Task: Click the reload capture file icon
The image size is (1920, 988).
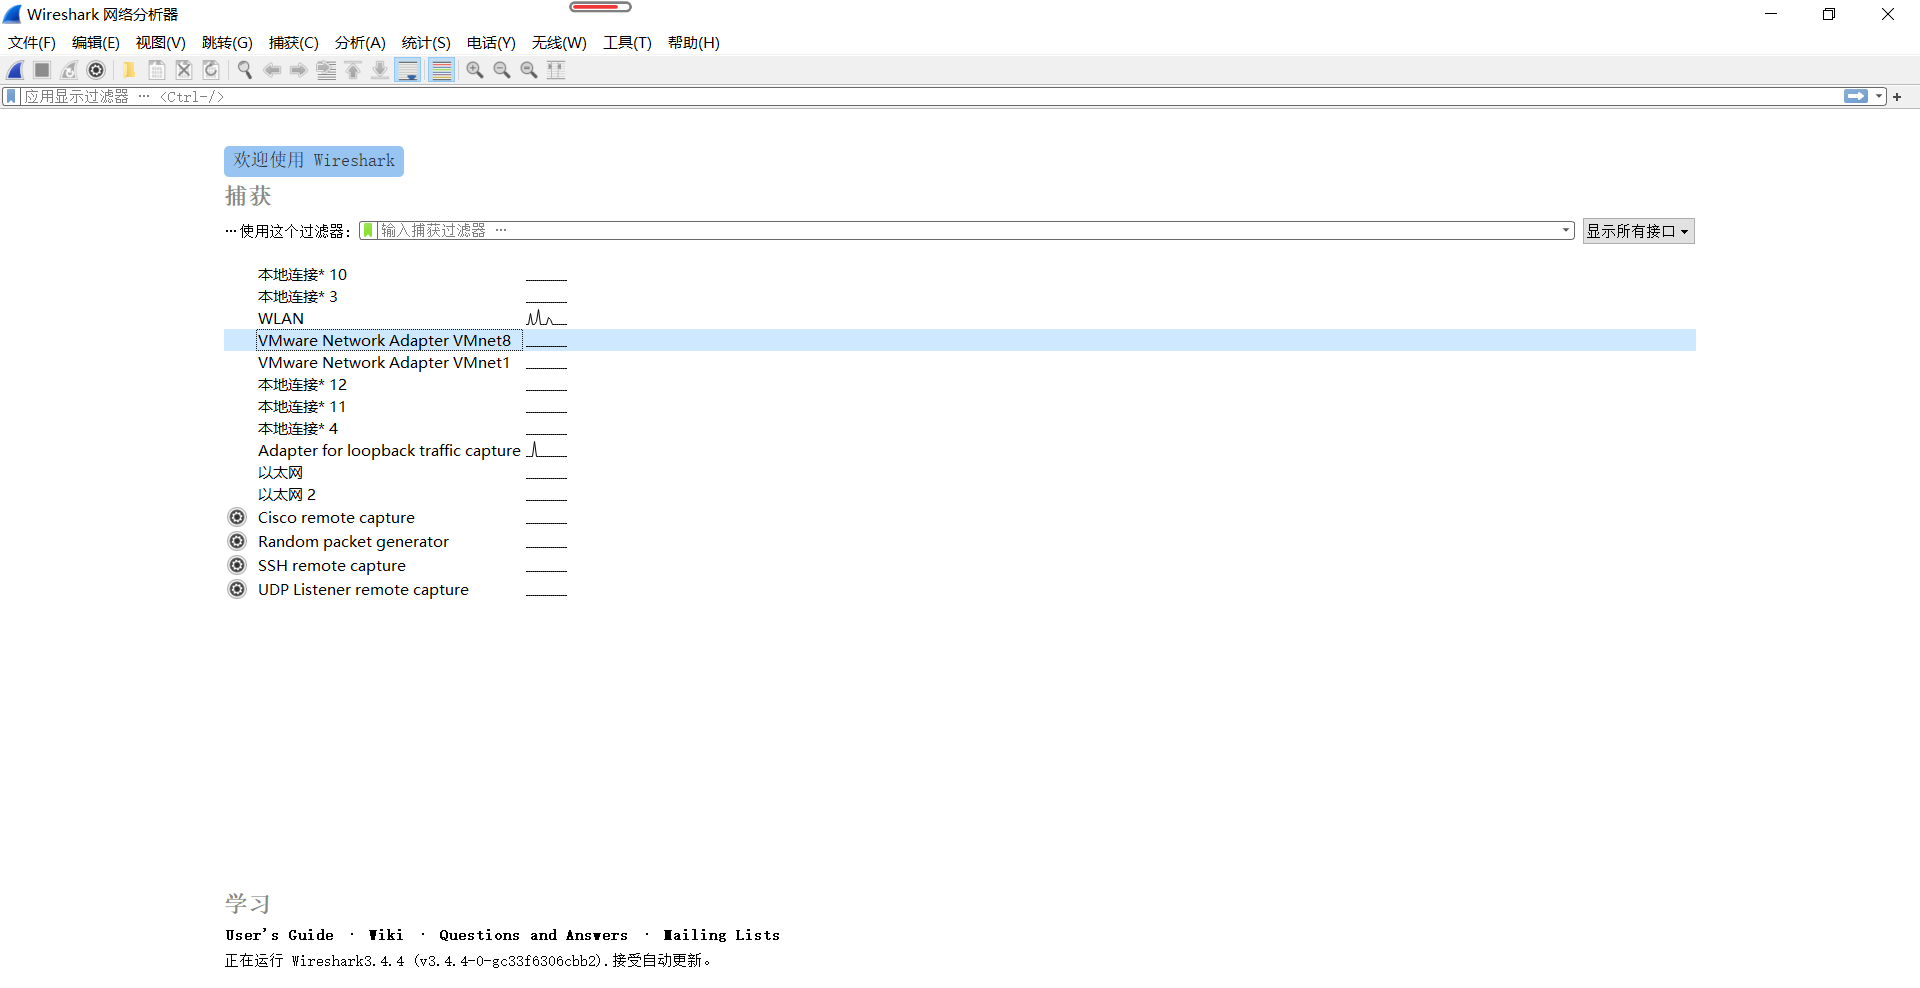Action: (x=211, y=70)
